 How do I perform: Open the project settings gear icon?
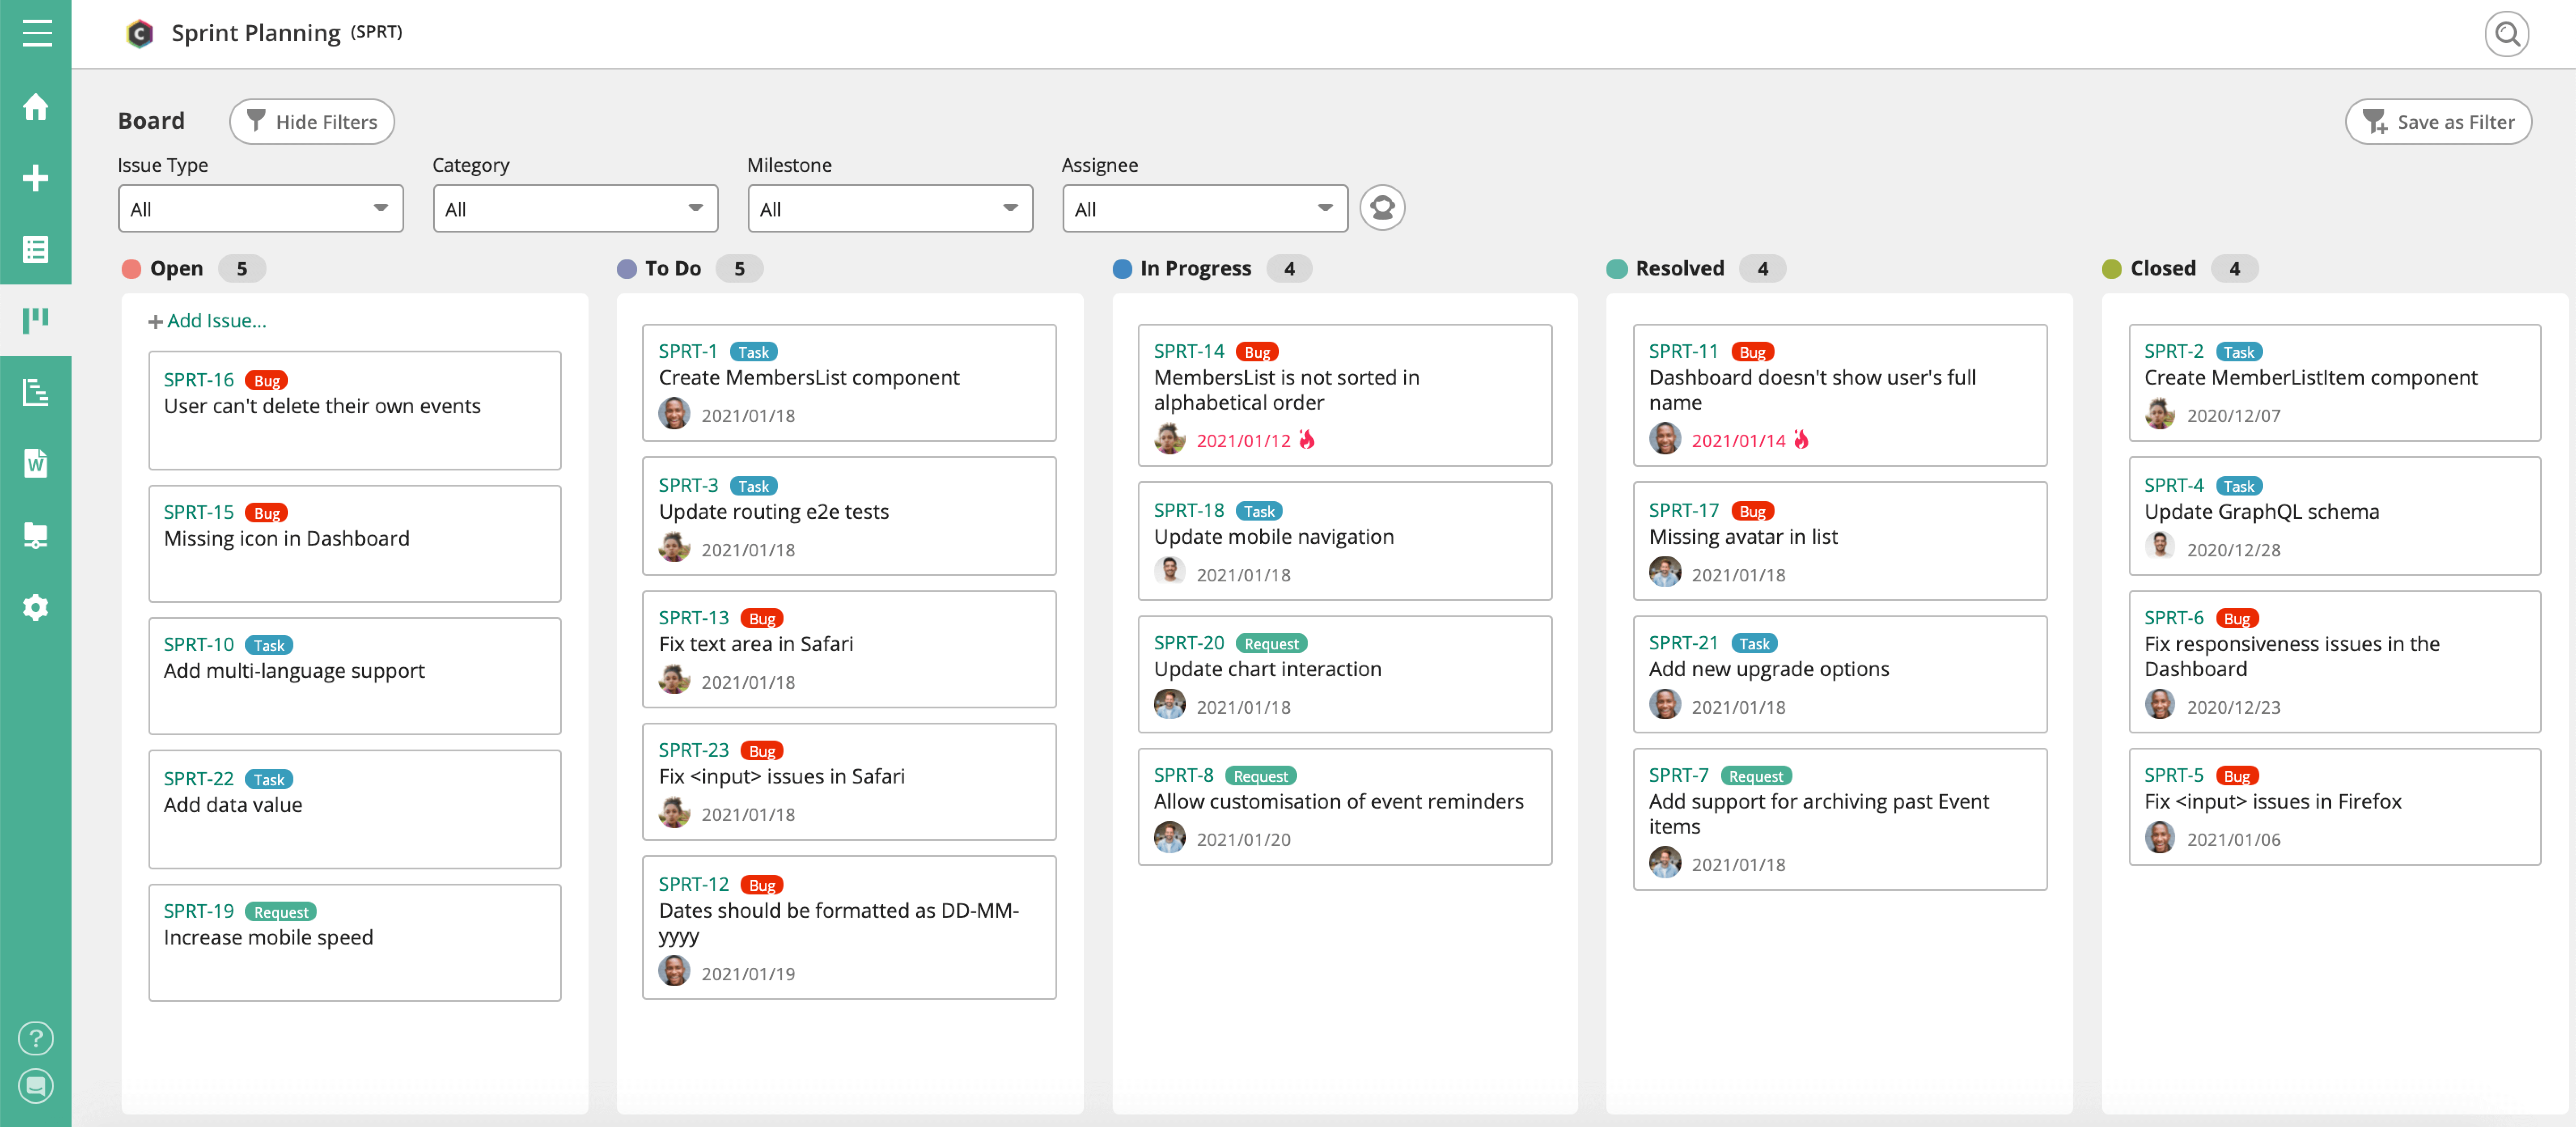pyautogui.click(x=36, y=606)
